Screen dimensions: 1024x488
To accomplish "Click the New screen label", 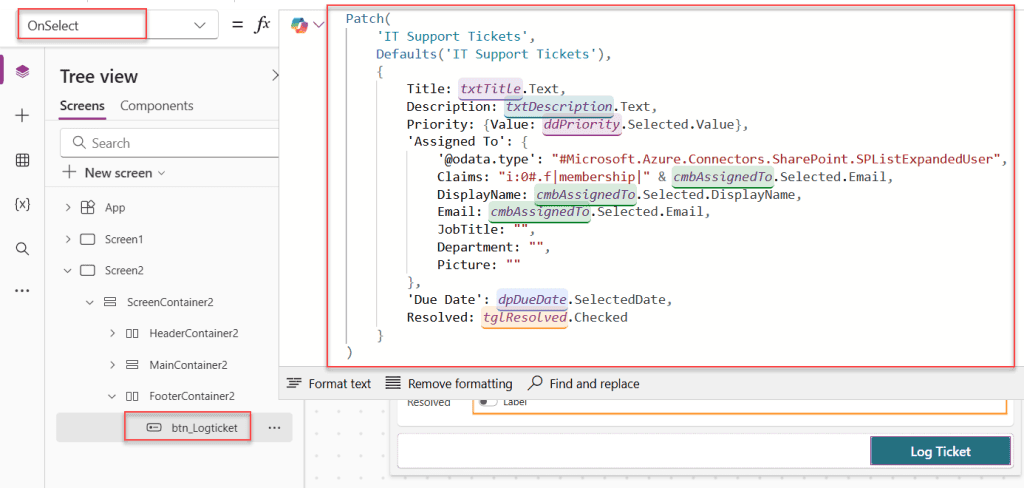I will click(118, 173).
